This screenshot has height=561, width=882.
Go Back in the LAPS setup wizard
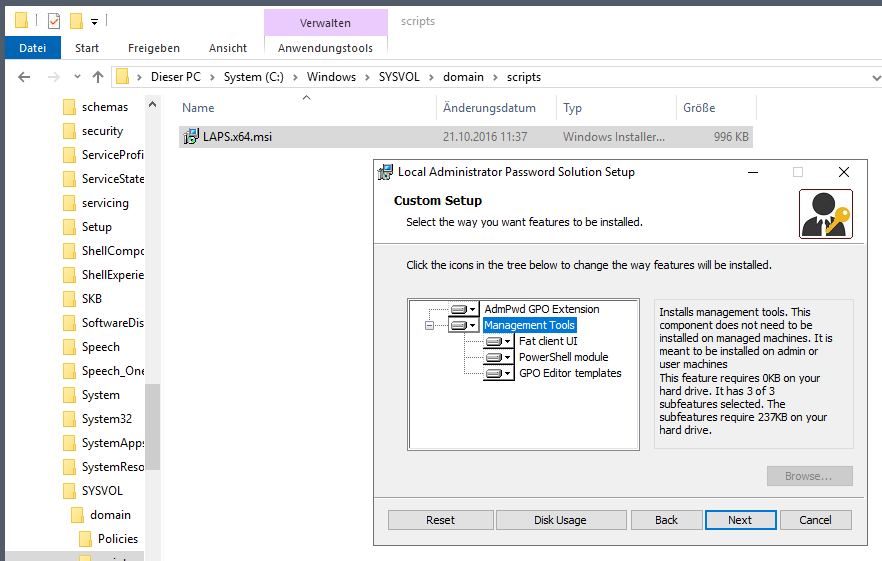point(667,520)
